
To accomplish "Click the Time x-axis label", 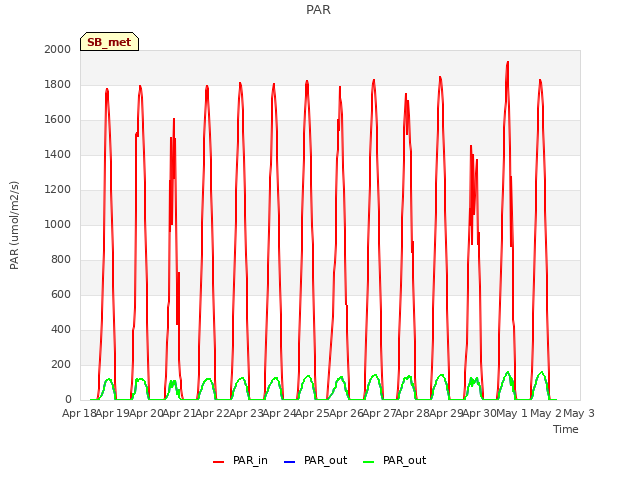I will 566,429.
